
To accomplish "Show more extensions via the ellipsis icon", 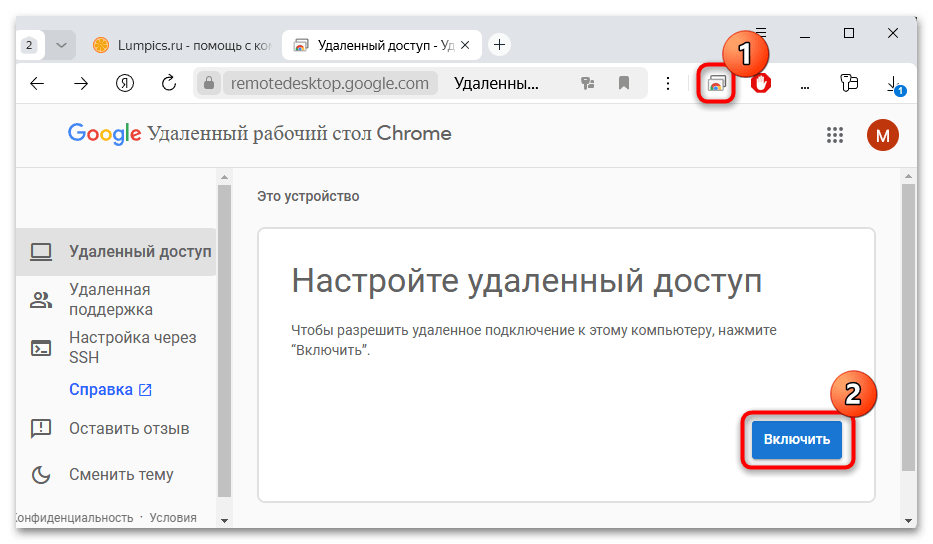I will [804, 87].
